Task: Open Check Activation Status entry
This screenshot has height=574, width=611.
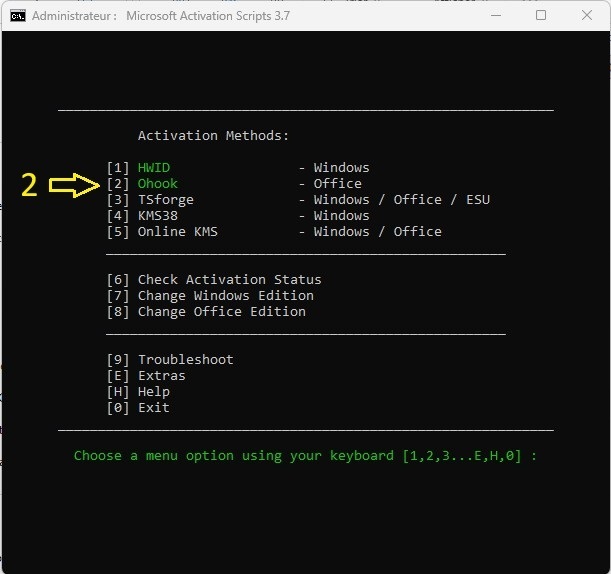Action: click(229, 280)
